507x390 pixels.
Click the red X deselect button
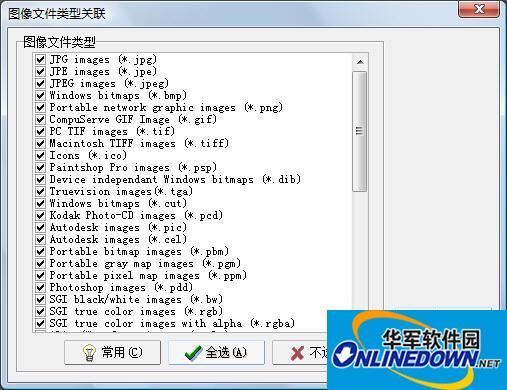tap(300, 352)
